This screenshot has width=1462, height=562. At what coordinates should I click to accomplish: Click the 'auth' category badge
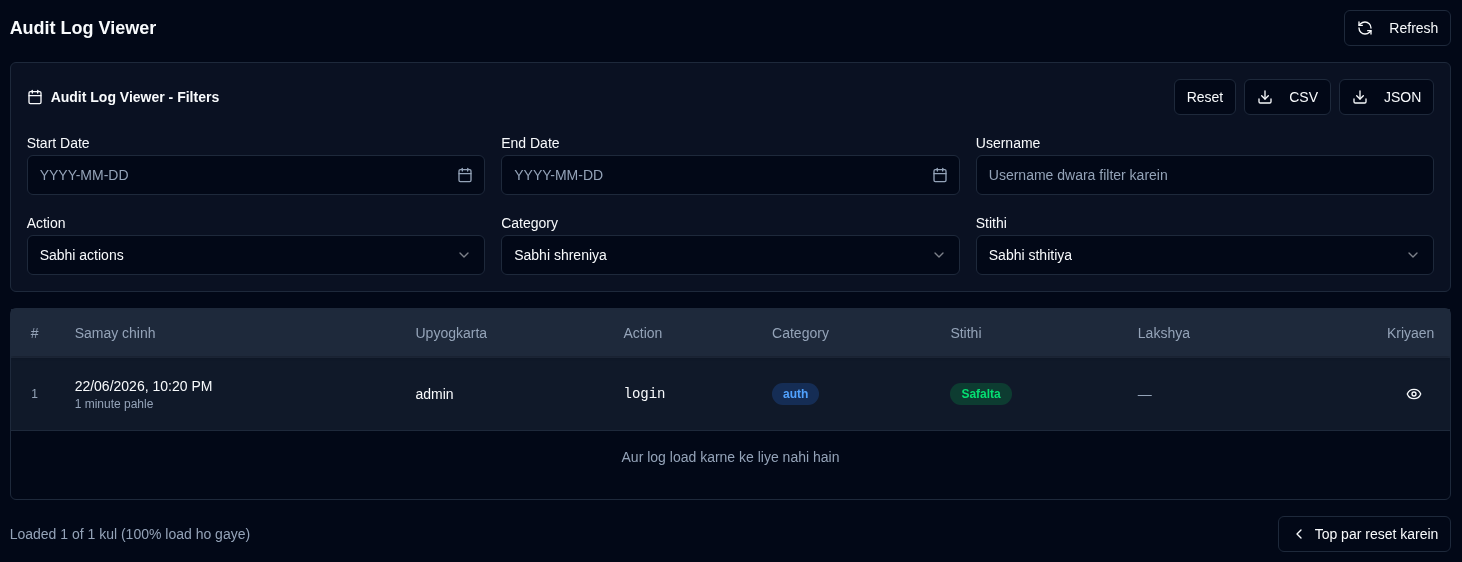coord(795,394)
